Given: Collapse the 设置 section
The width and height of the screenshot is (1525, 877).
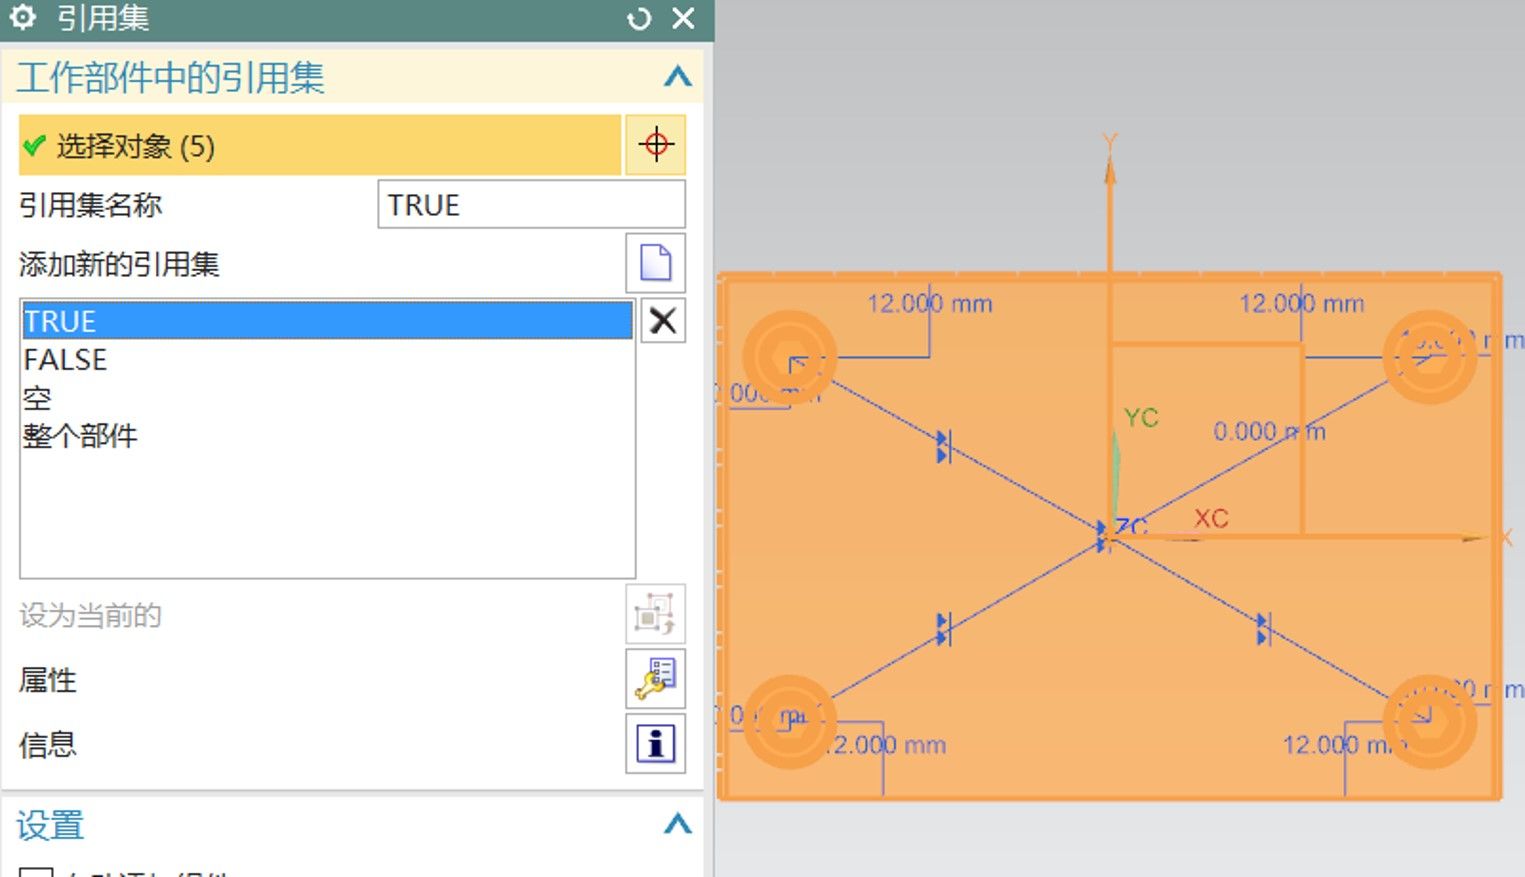Looking at the screenshot, I should coord(677,824).
